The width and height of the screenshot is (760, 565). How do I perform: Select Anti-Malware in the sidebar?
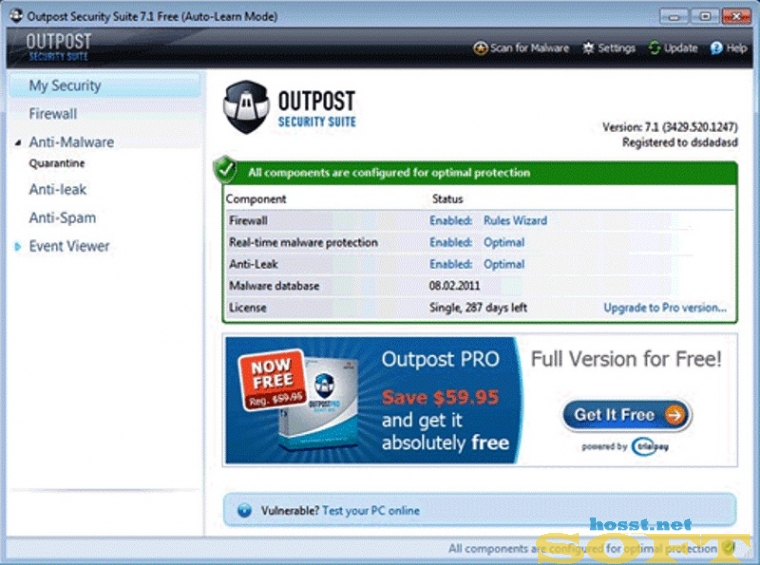(71, 142)
